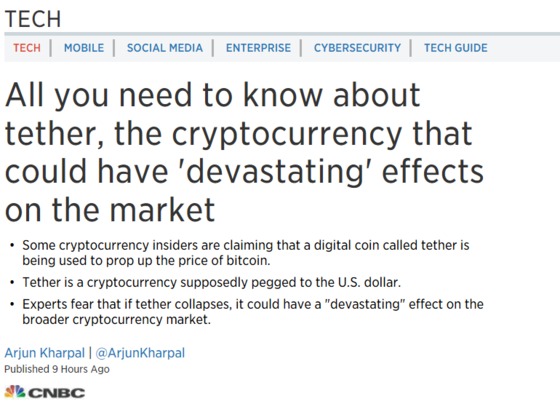Switch to the MOBILE tab
The image size is (560, 404).
(84, 48)
